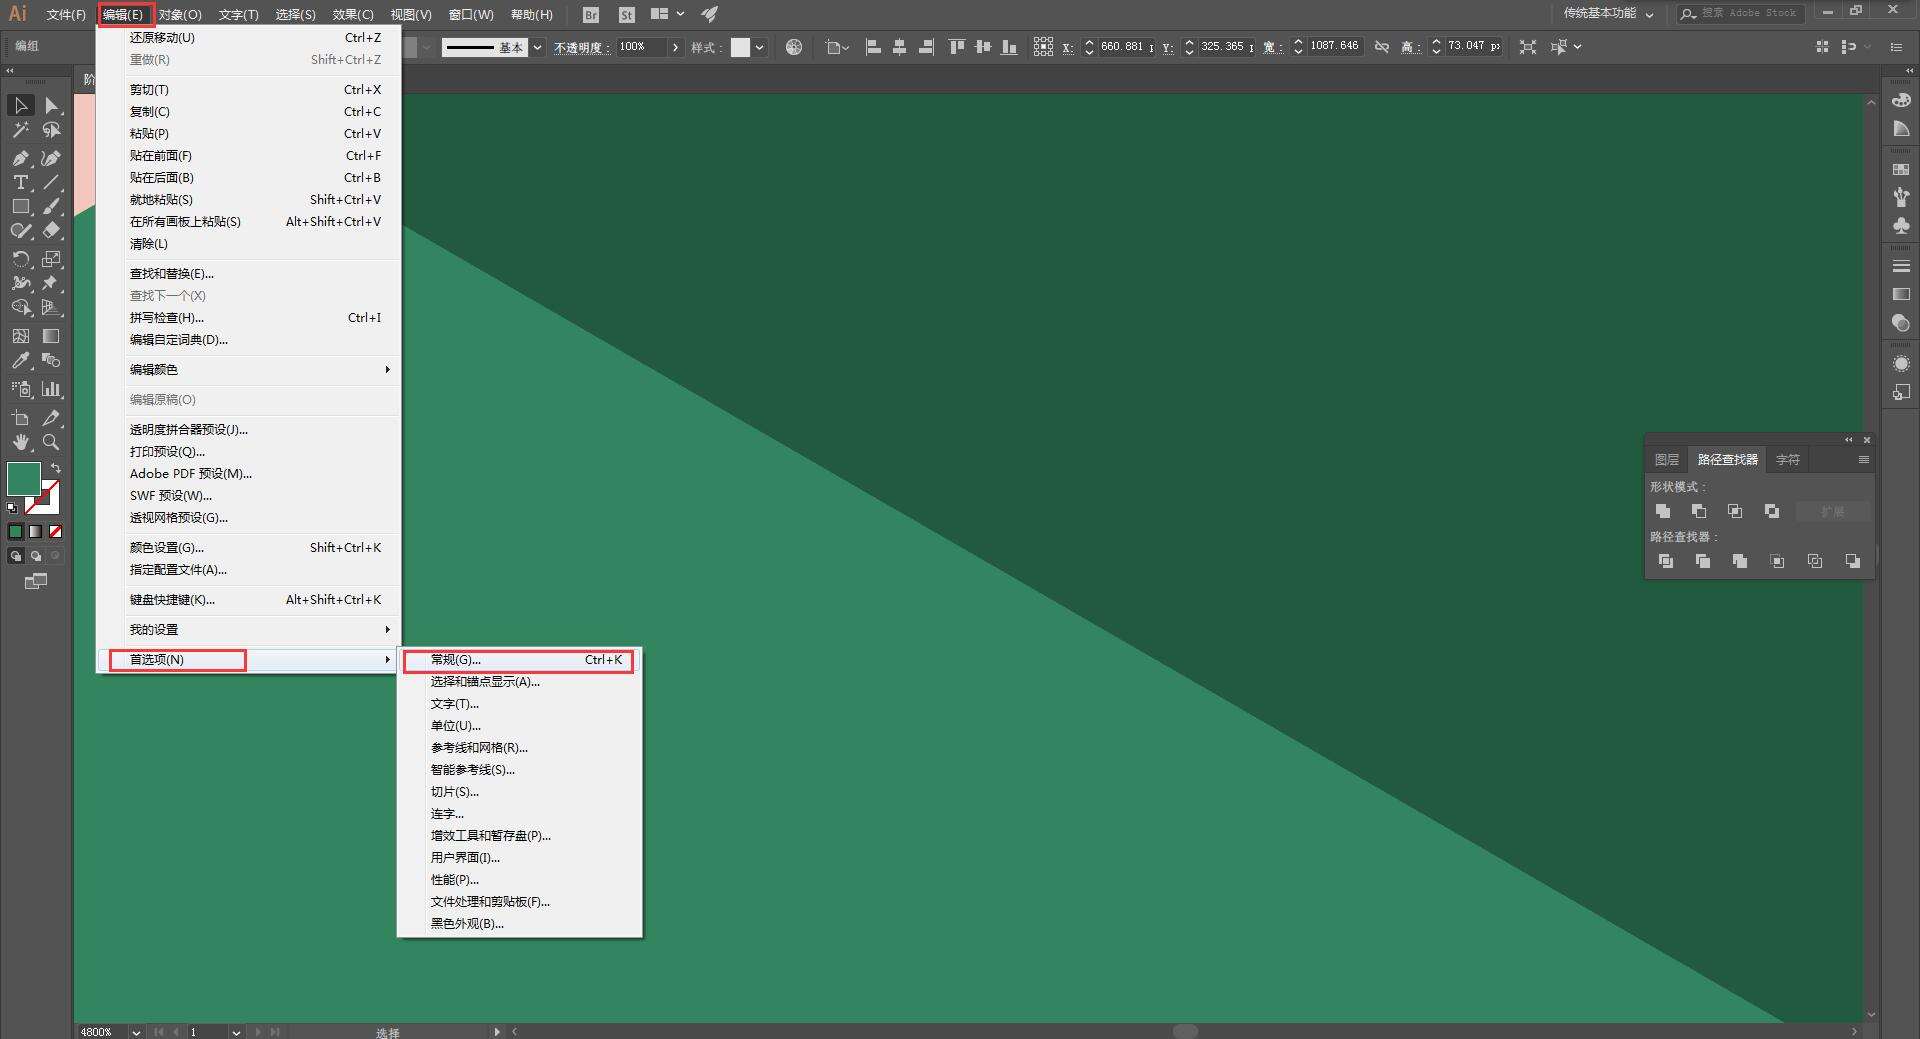Swap fill and stroke colors
The width and height of the screenshot is (1920, 1039).
[x=57, y=468]
